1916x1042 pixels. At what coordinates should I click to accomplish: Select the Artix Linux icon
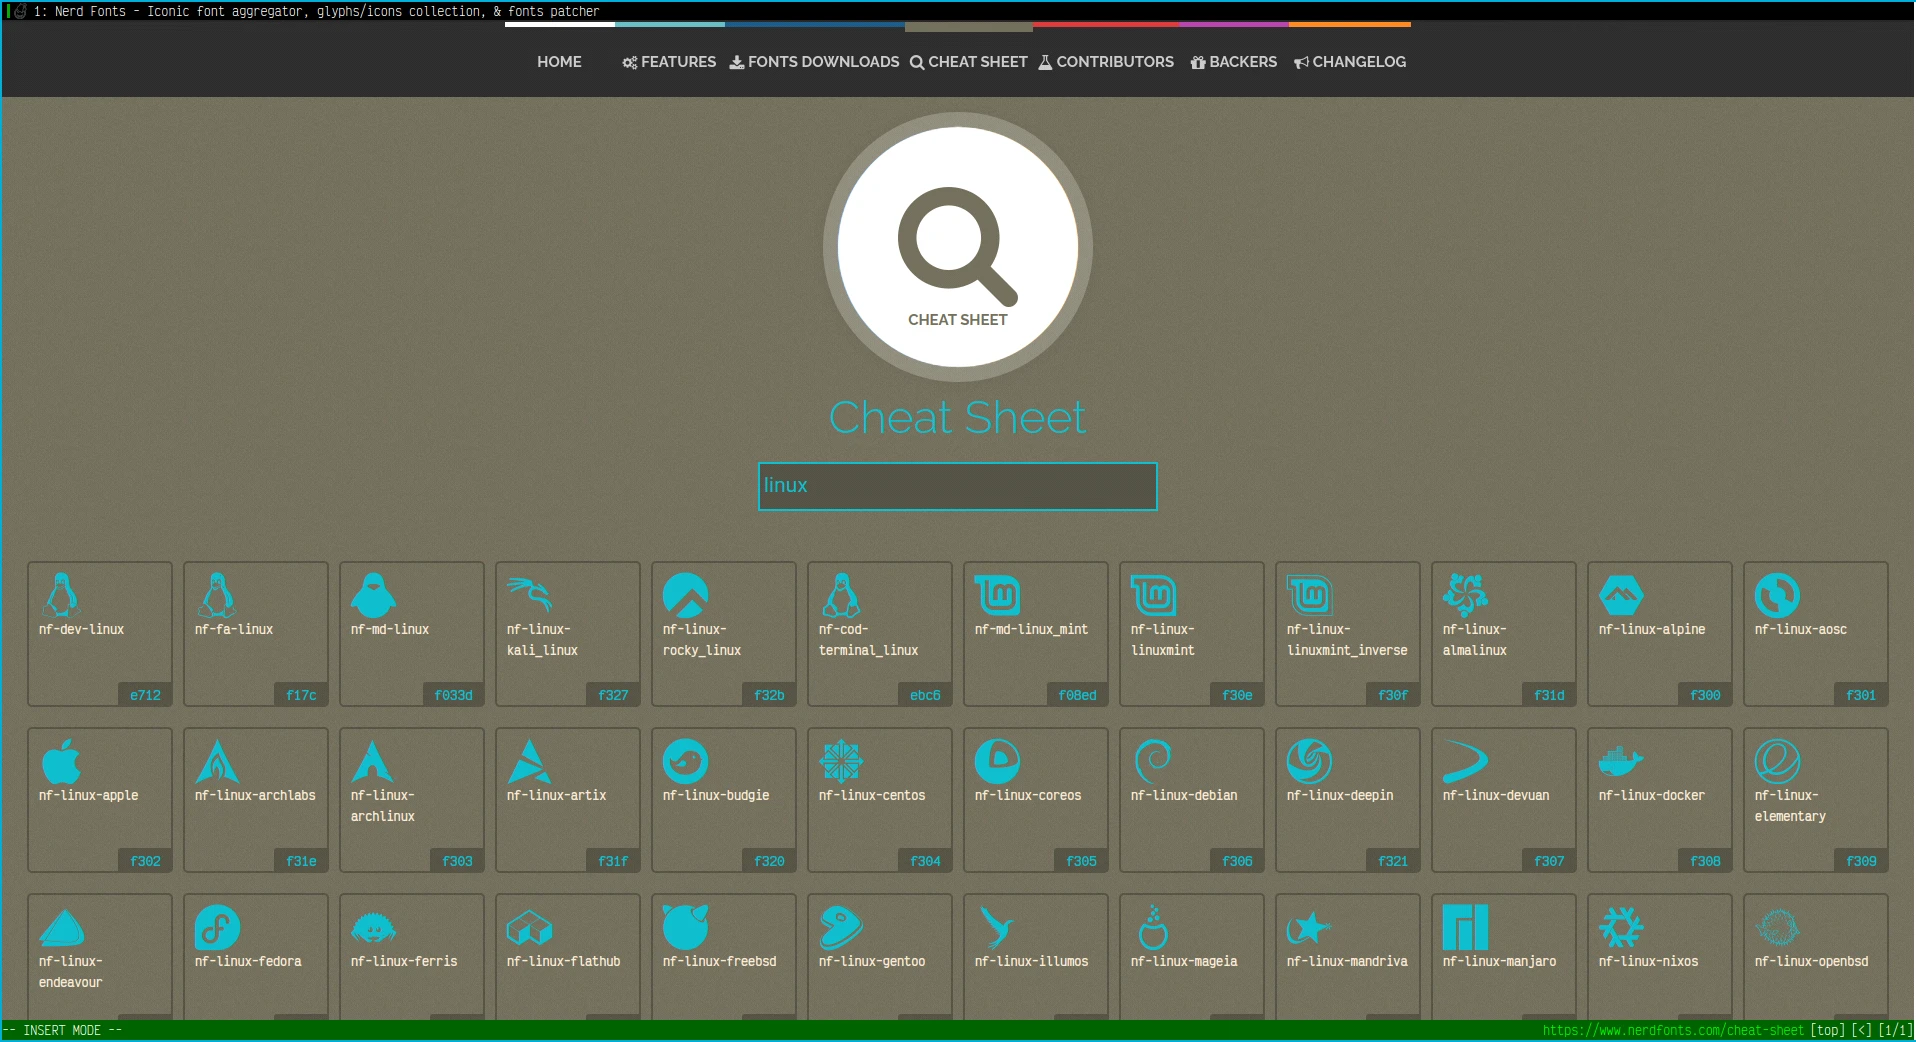[x=529, y=761]
